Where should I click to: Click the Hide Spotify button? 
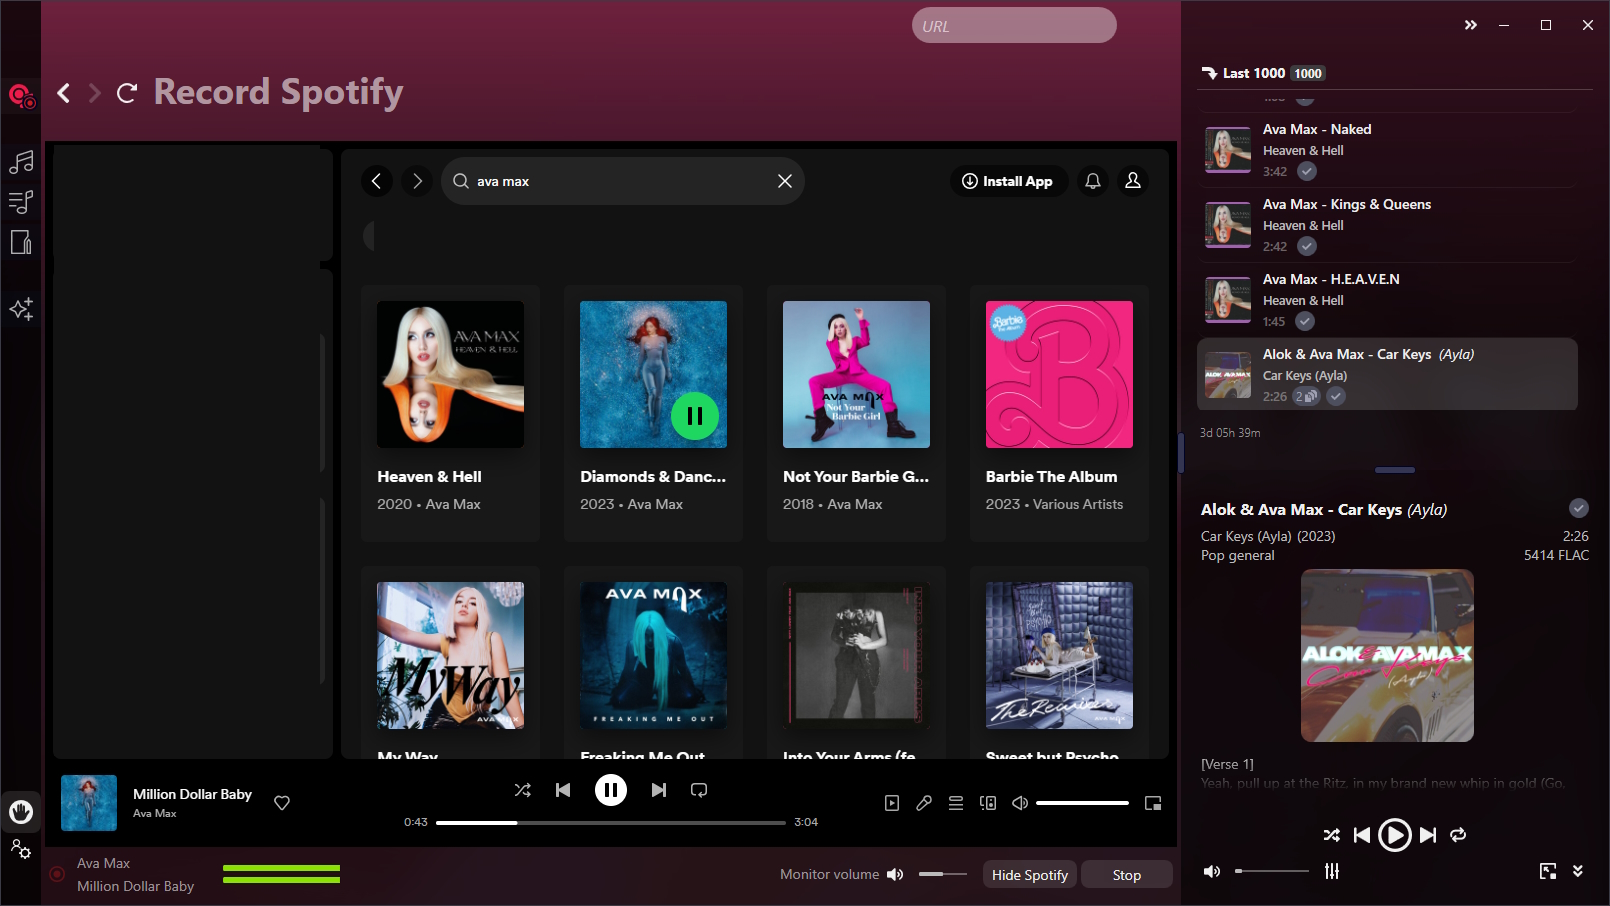1030,875
